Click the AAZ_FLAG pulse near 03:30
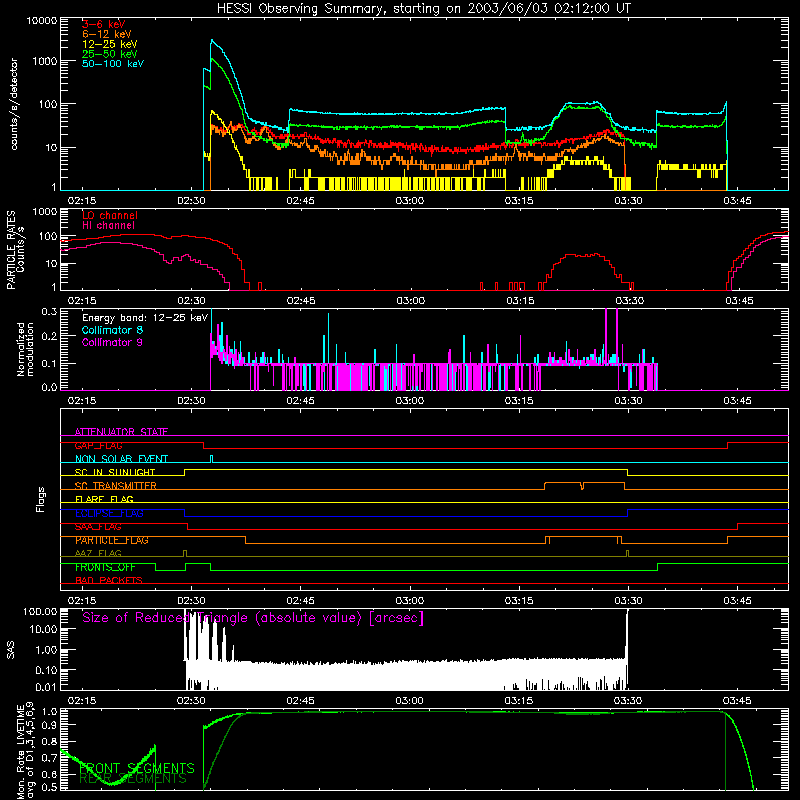The height and width of the screenshot is (800, 800). [628, 554]
